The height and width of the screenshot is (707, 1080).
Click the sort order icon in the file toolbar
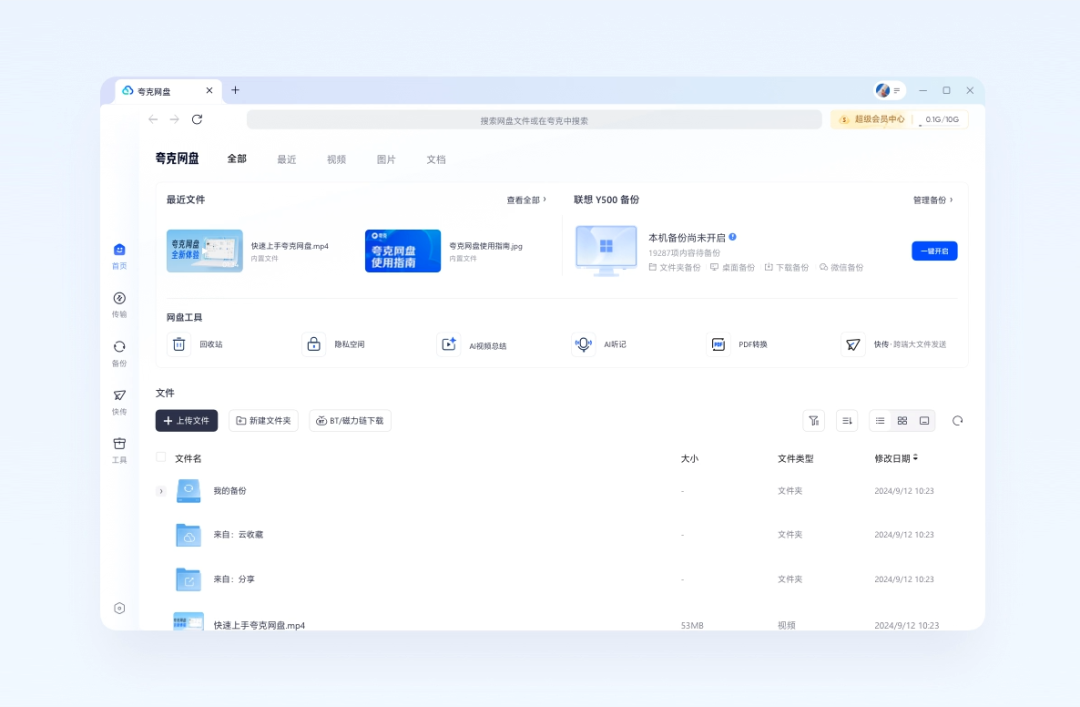(847, 420)
